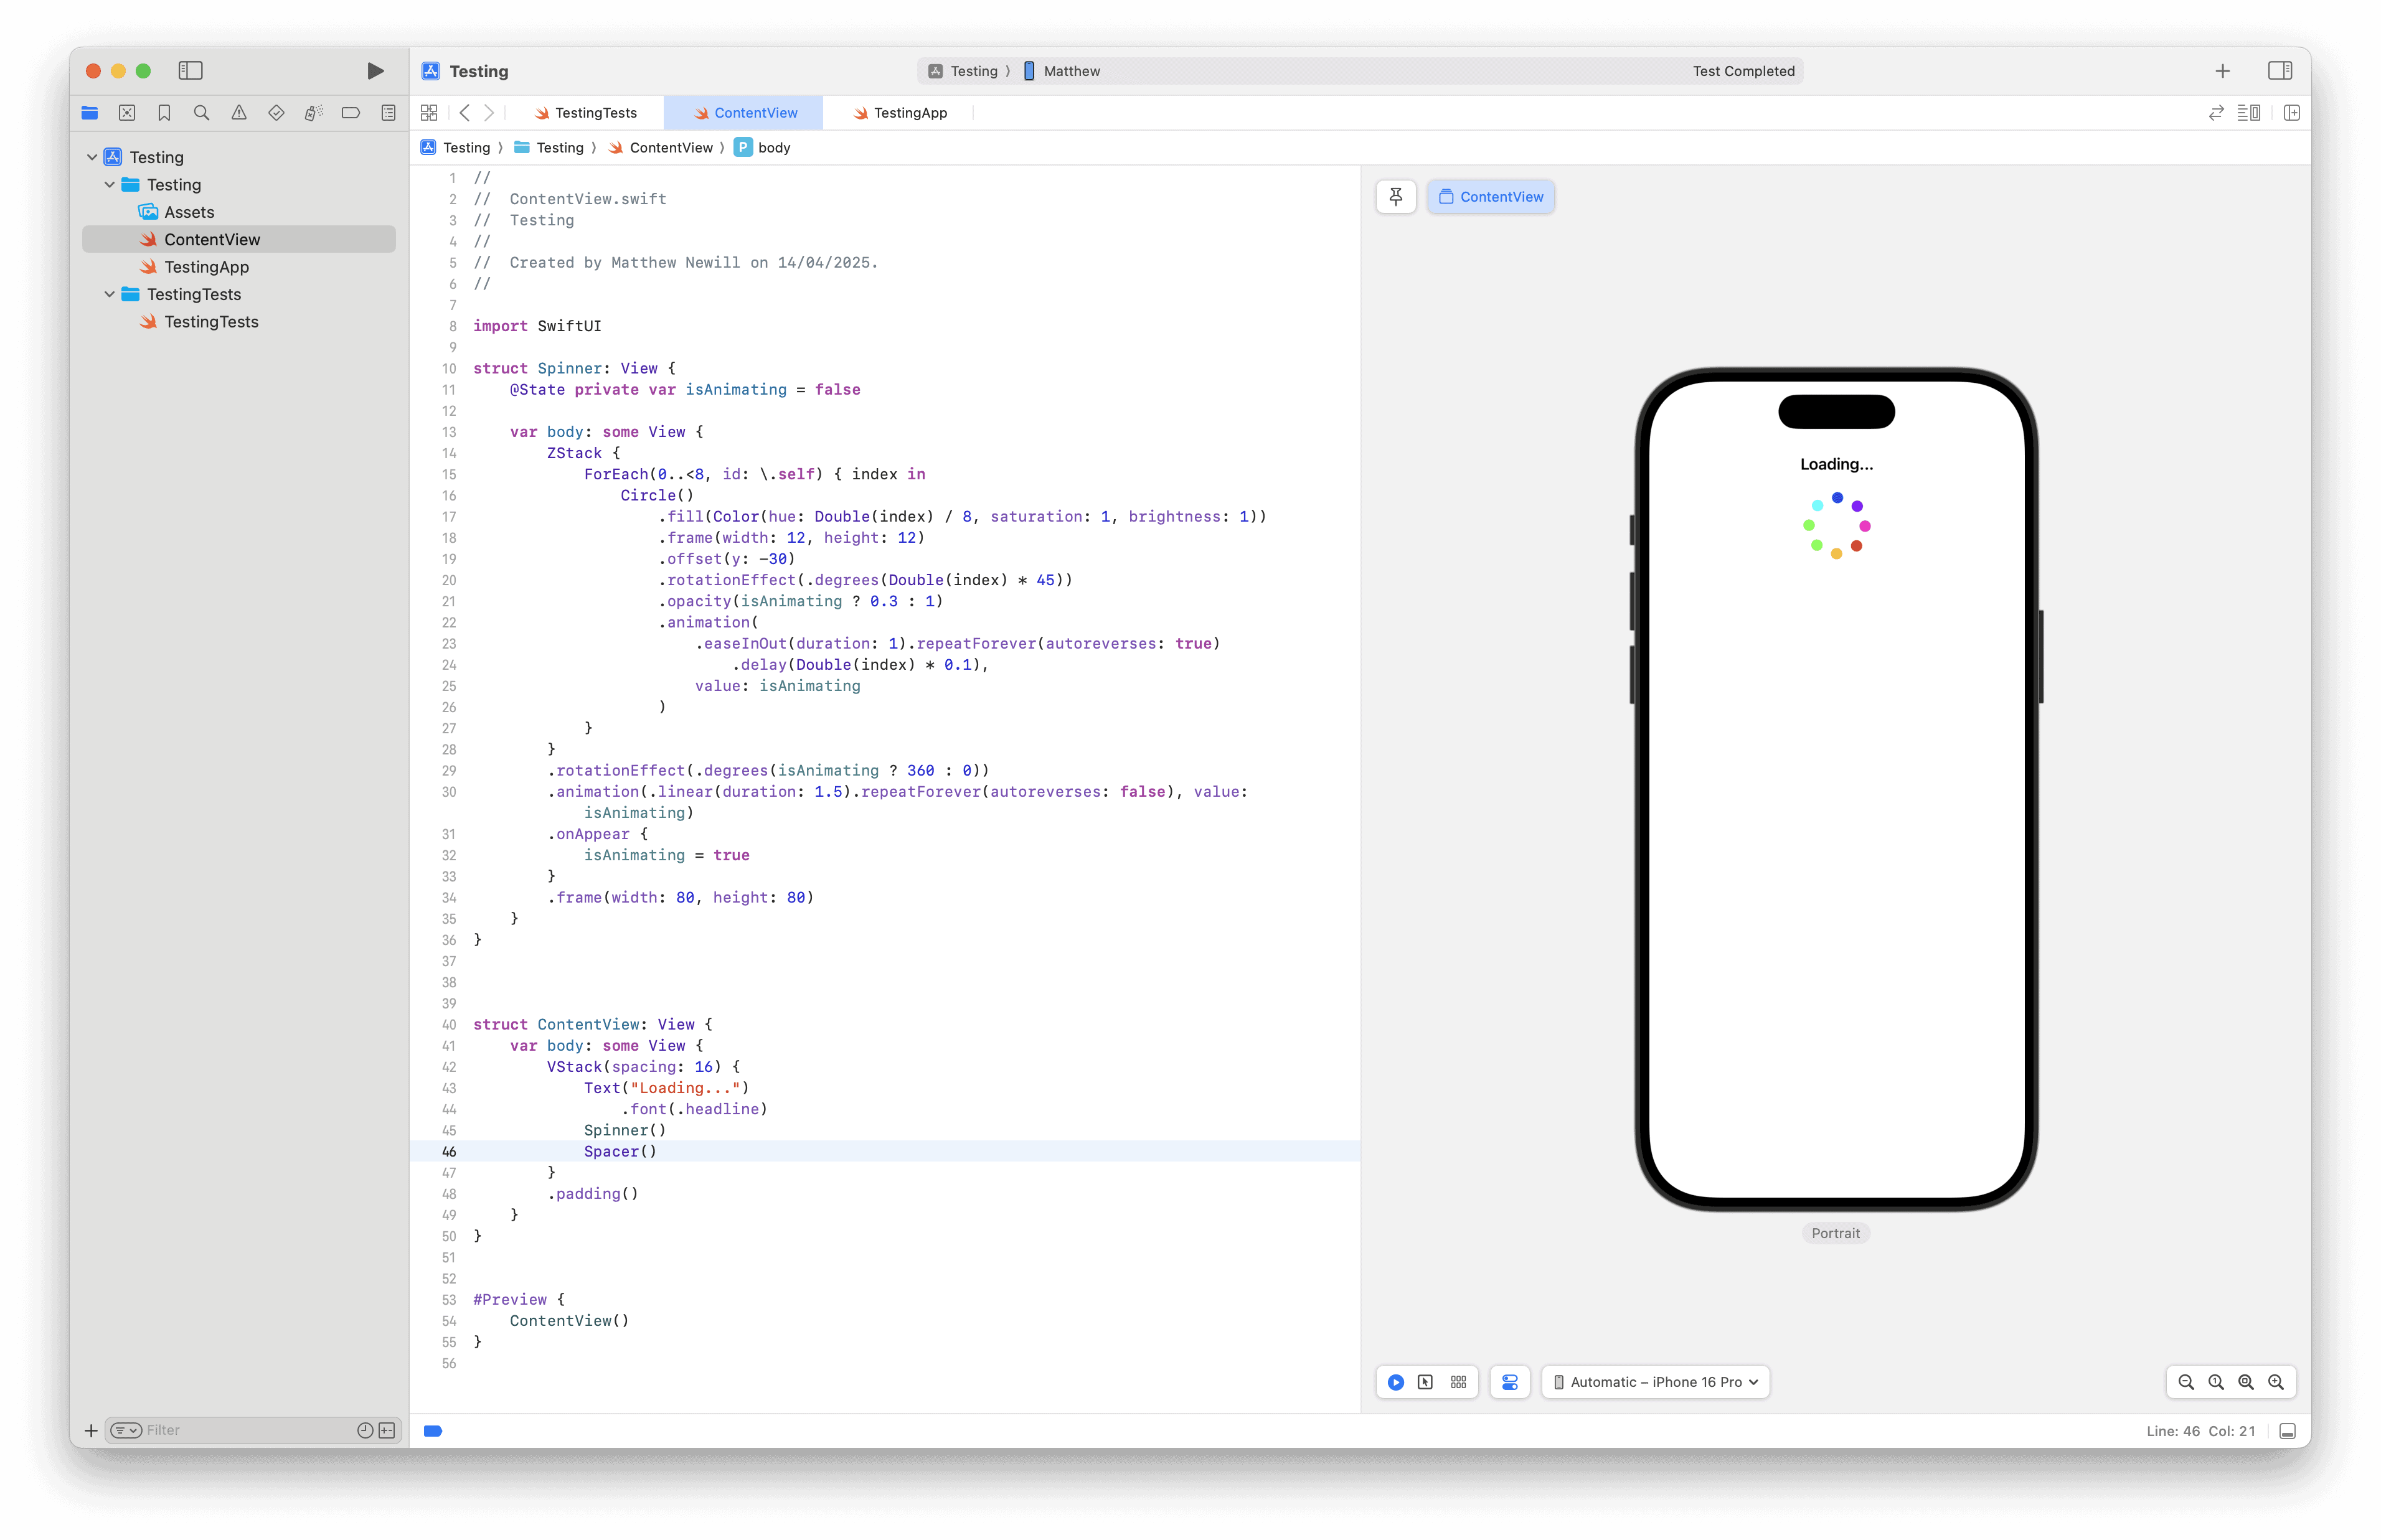Select the Bookmark navigator icon

(x=163, y=113)
